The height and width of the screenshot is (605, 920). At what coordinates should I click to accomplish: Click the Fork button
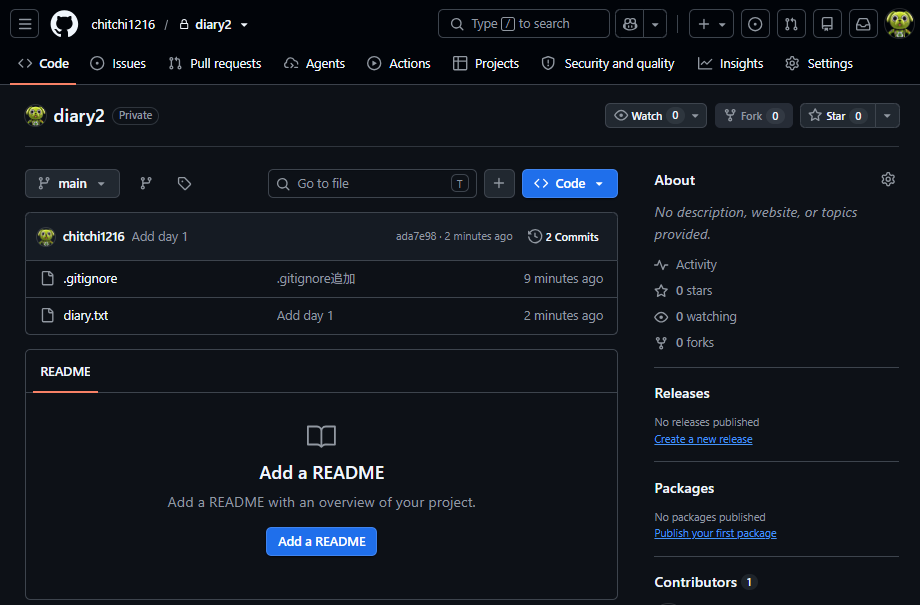pyautogui.click(x=753, y=116)
